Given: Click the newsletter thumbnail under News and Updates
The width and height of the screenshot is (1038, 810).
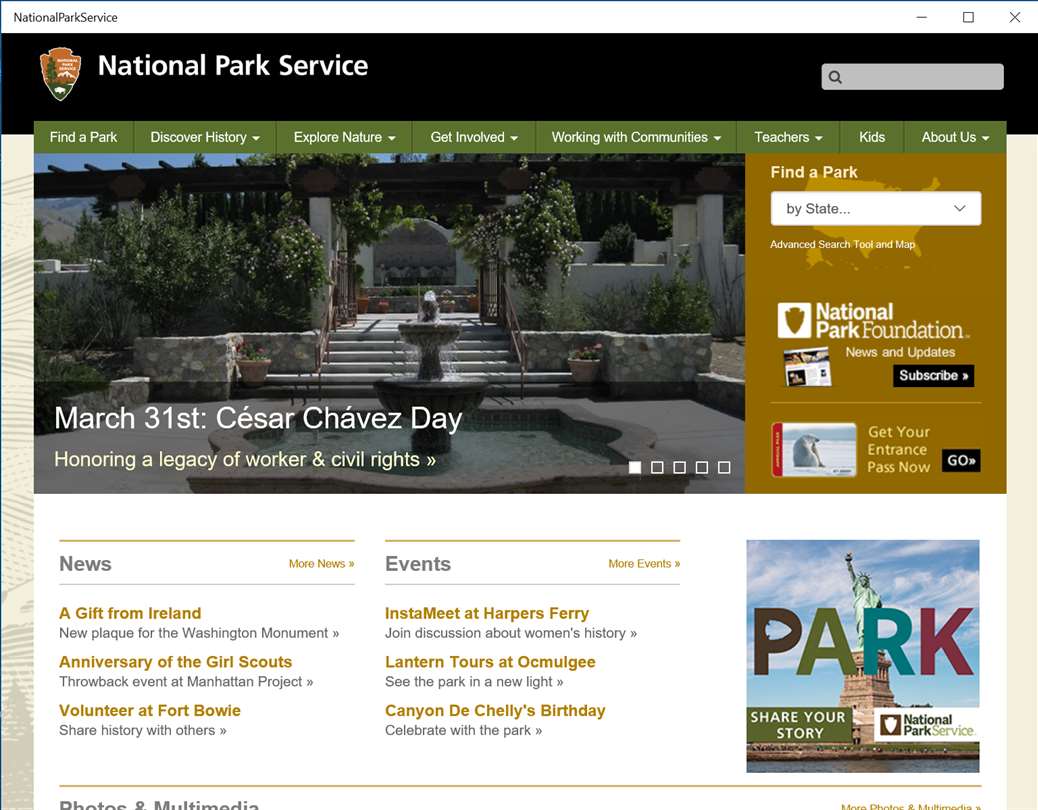Looking at the screenshot, I should pos(807,367).
